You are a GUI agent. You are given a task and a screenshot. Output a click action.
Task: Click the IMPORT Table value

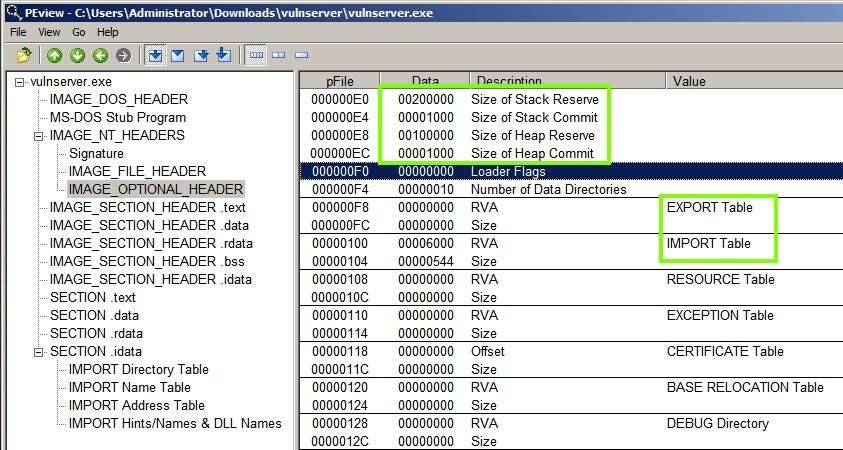pyautogui.click(x=709, y=244)
